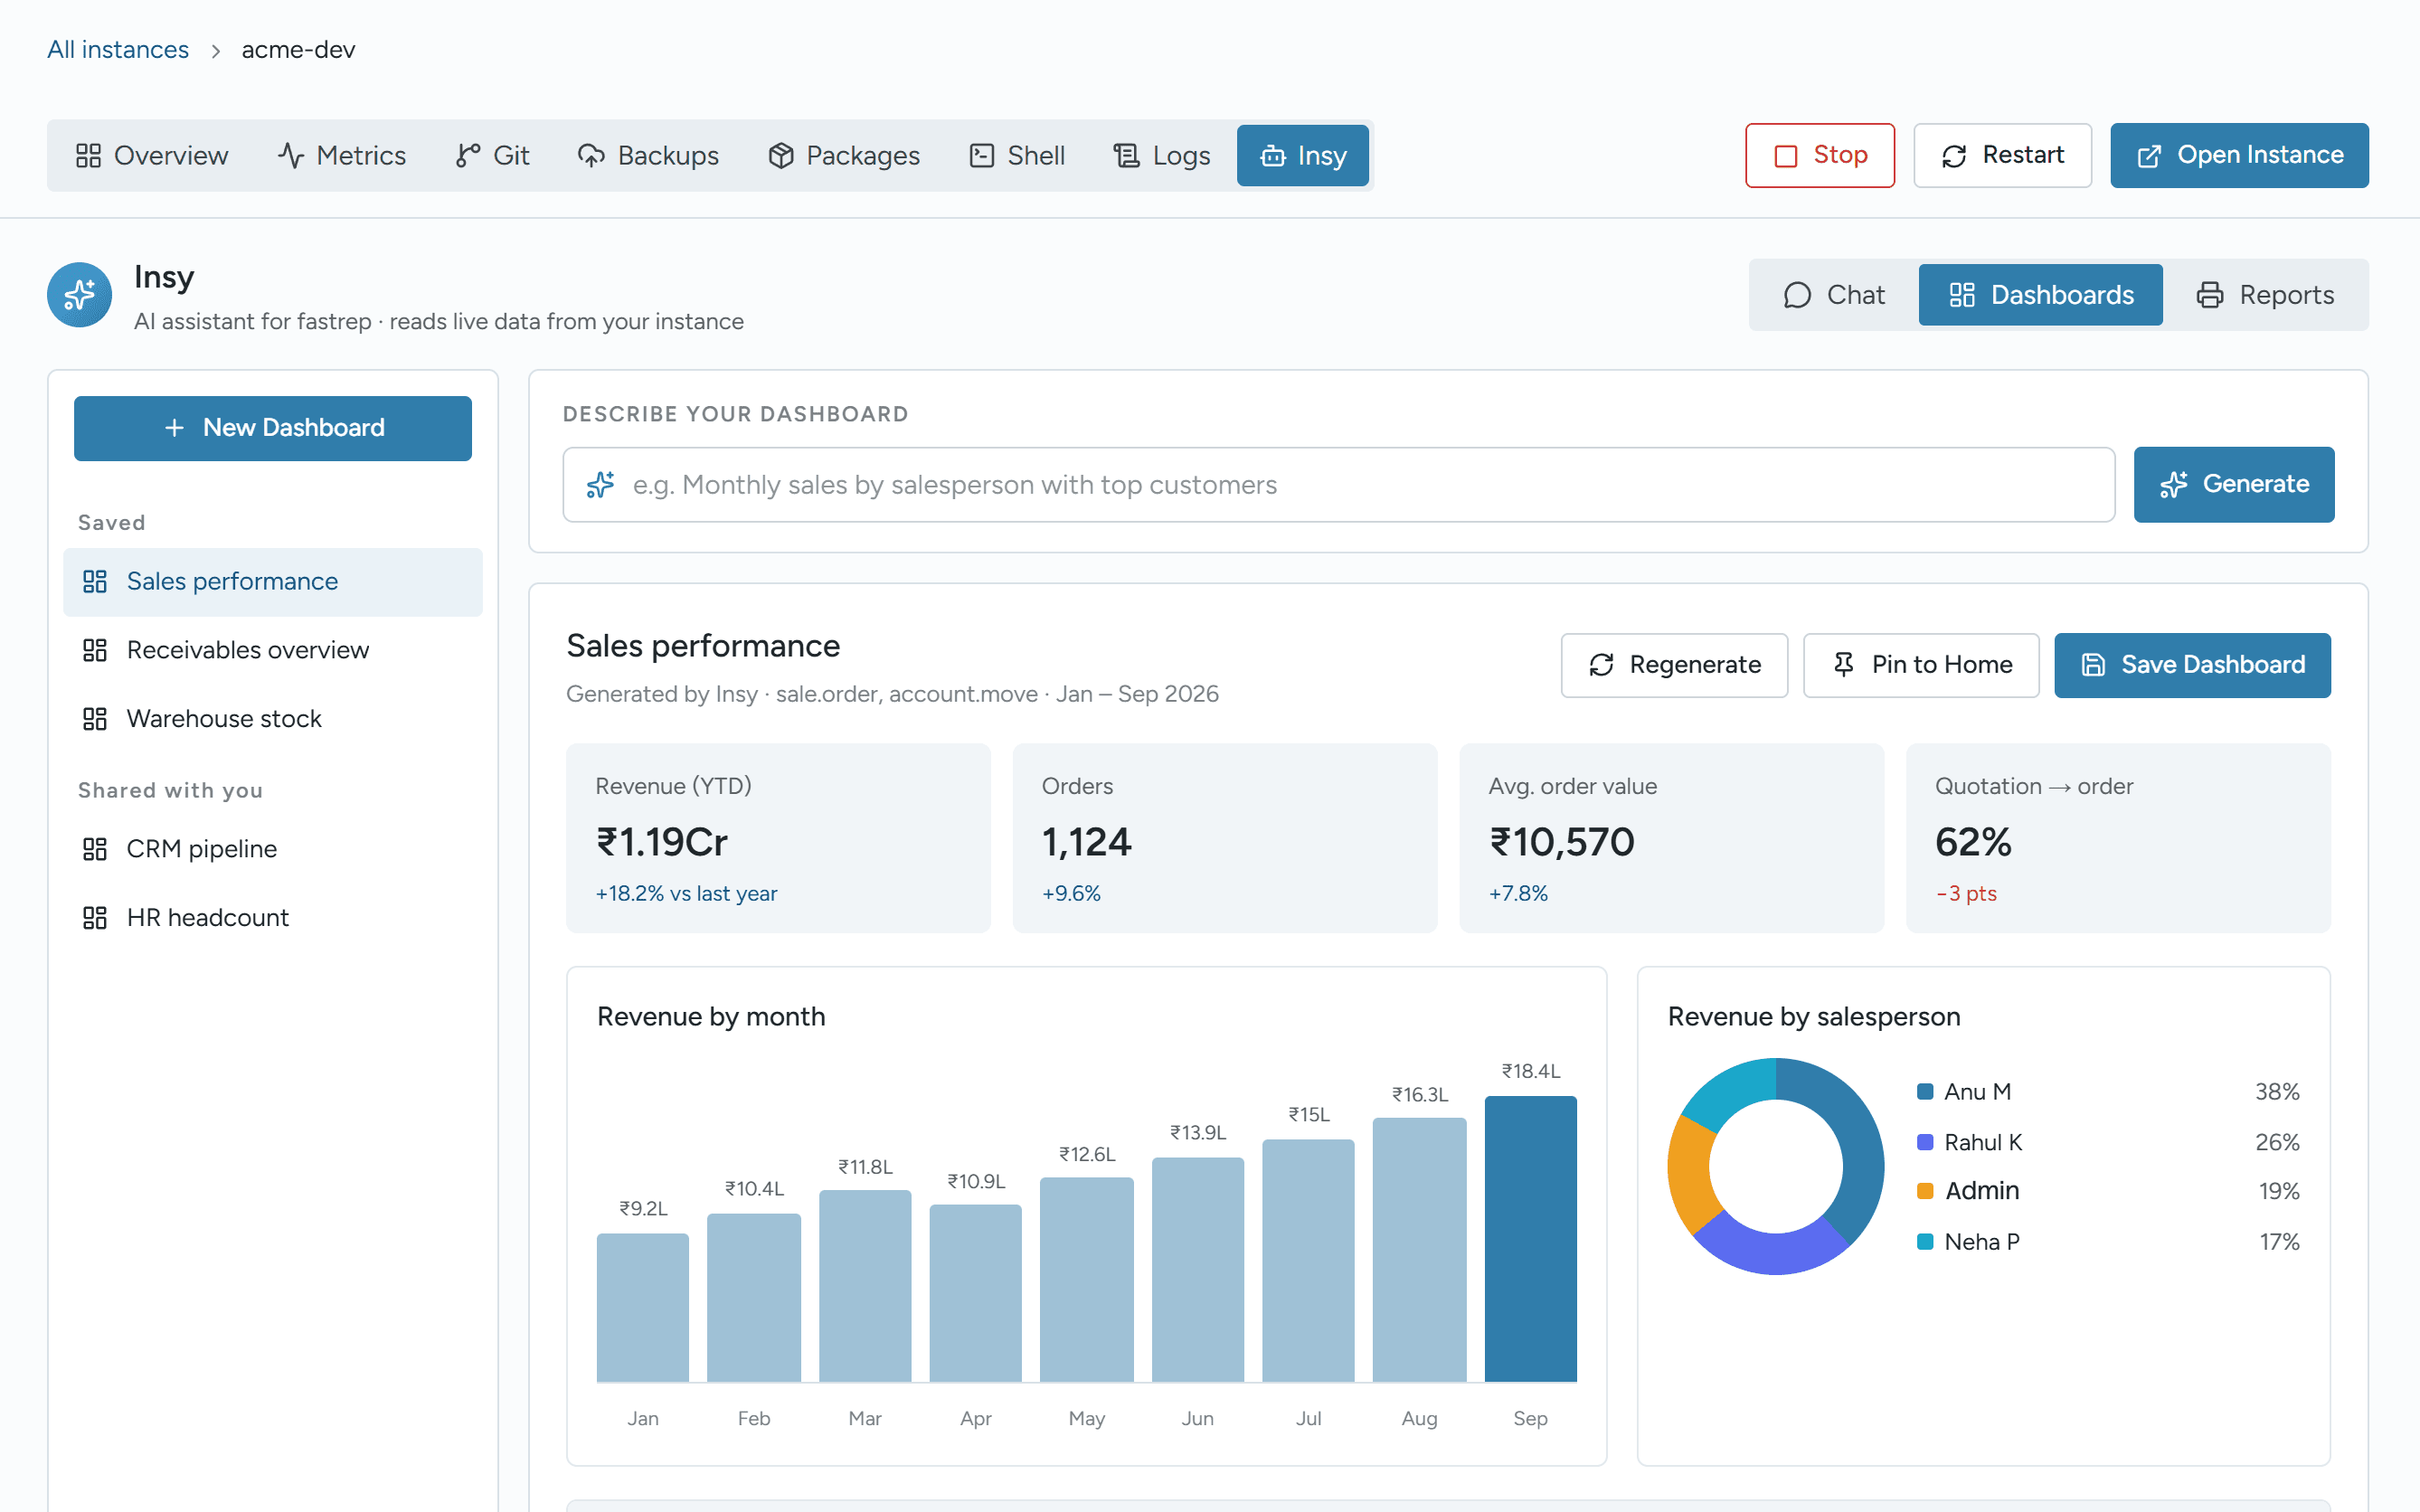Click the Anu M legend color swatch
This screenshot has width=2420, height=1512.
(x=1924, y=1092)
